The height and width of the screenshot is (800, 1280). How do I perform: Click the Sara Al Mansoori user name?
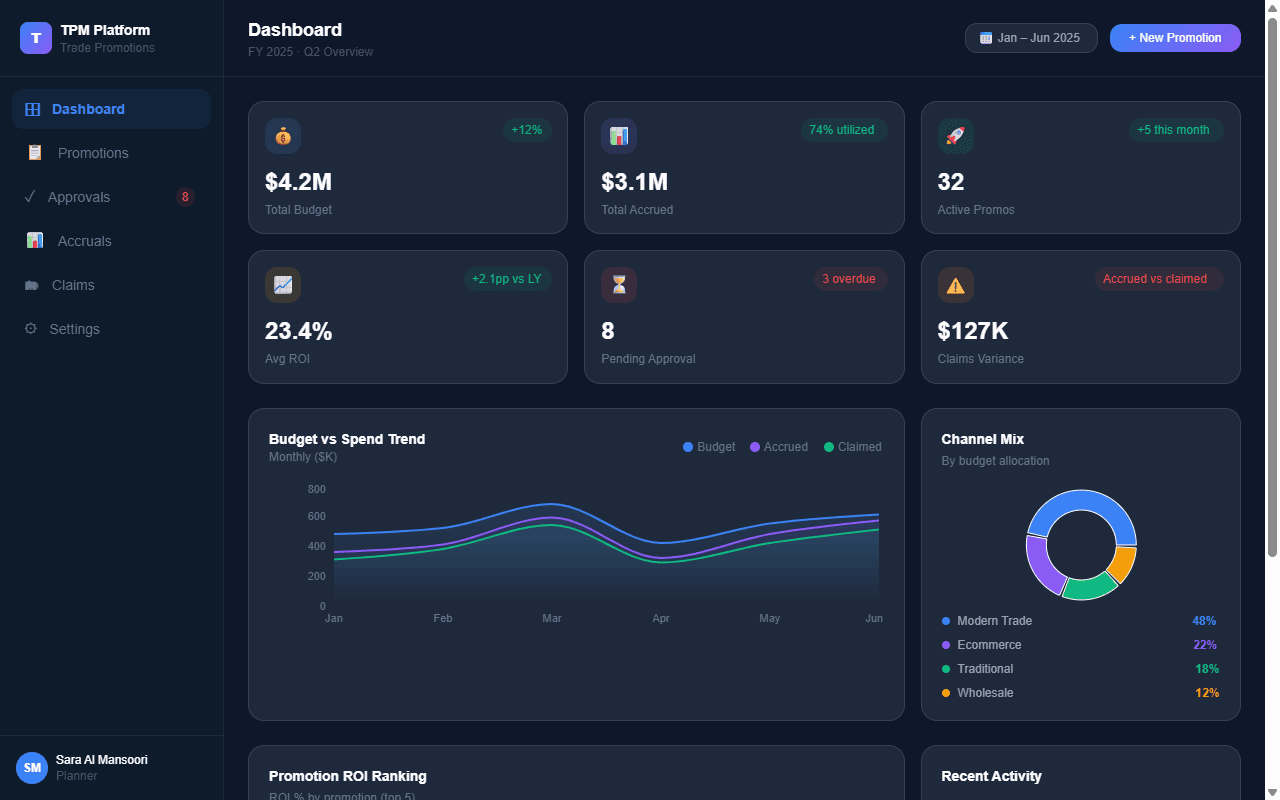click(x=102, y=760)
